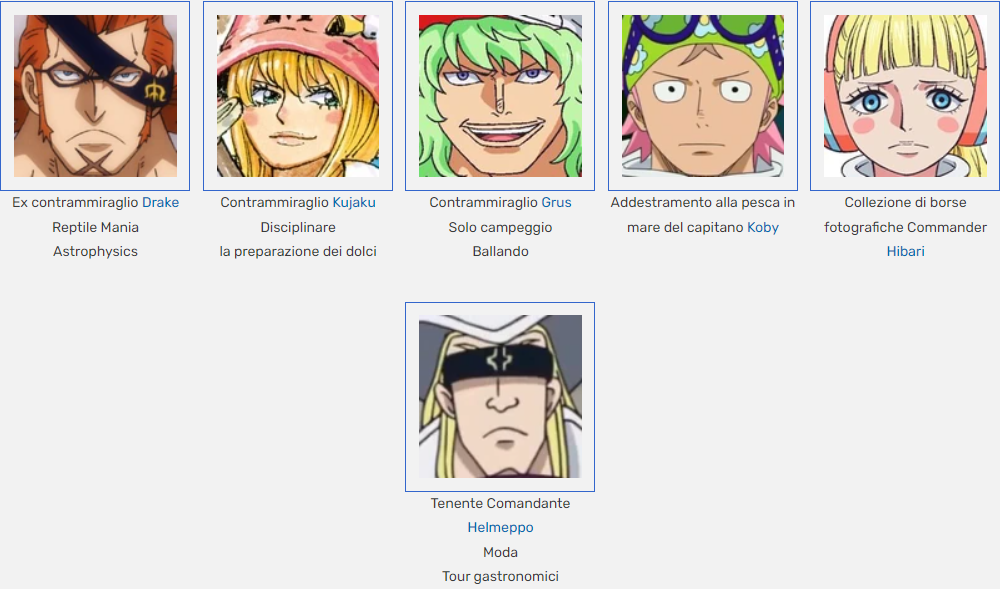Click Drake's eyepatch portrait thumbnail
Image resolution: width=1000 pixels, height=589 pixels.
click(x=95, y=96)
